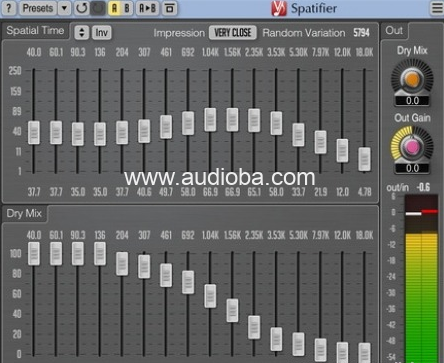Select the Spatial Time tab
This screenshot has height=363, width=444.
[35, 31]
